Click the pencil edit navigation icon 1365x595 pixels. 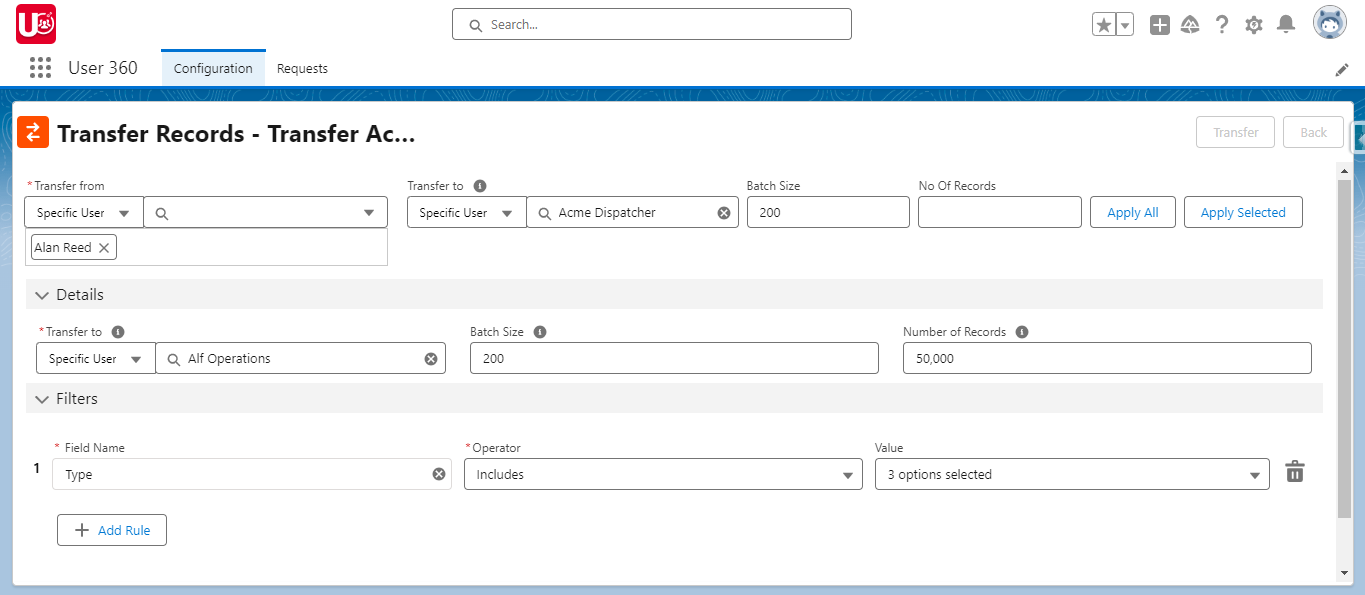tap(1342, 70)
